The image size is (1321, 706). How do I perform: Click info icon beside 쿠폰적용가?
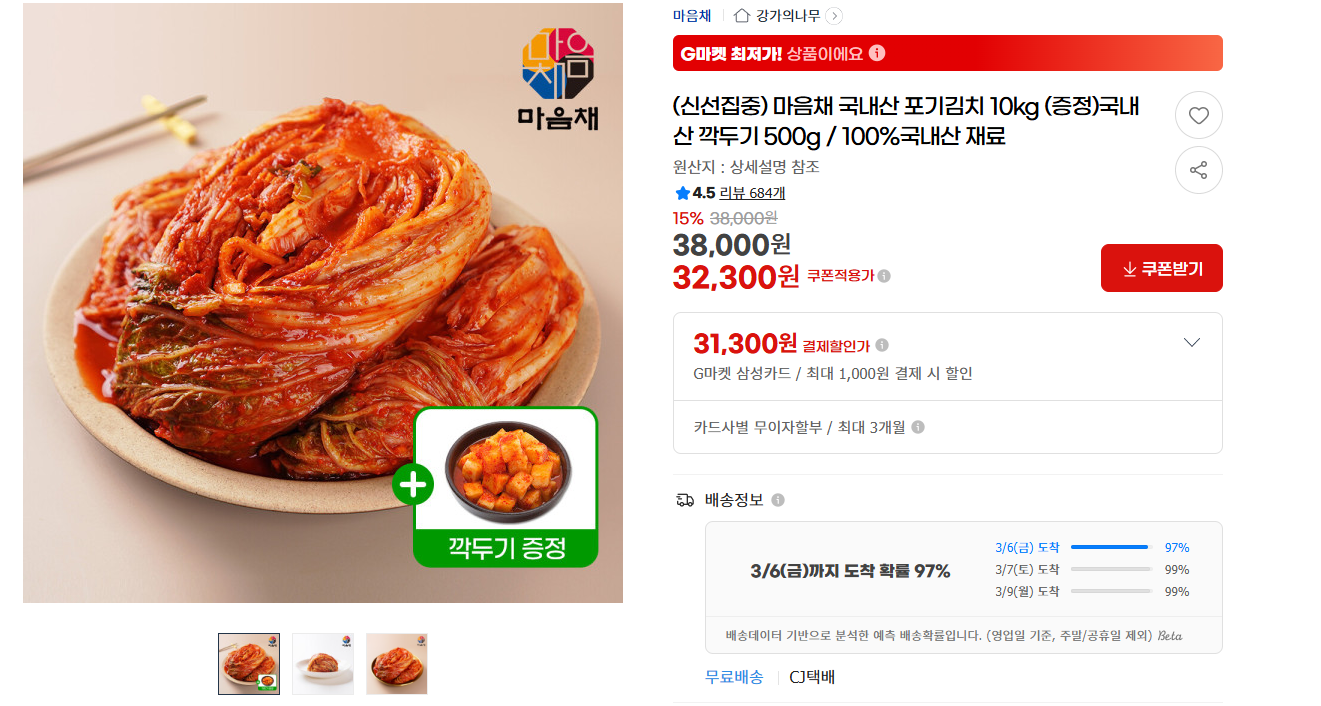click(884, 276)
